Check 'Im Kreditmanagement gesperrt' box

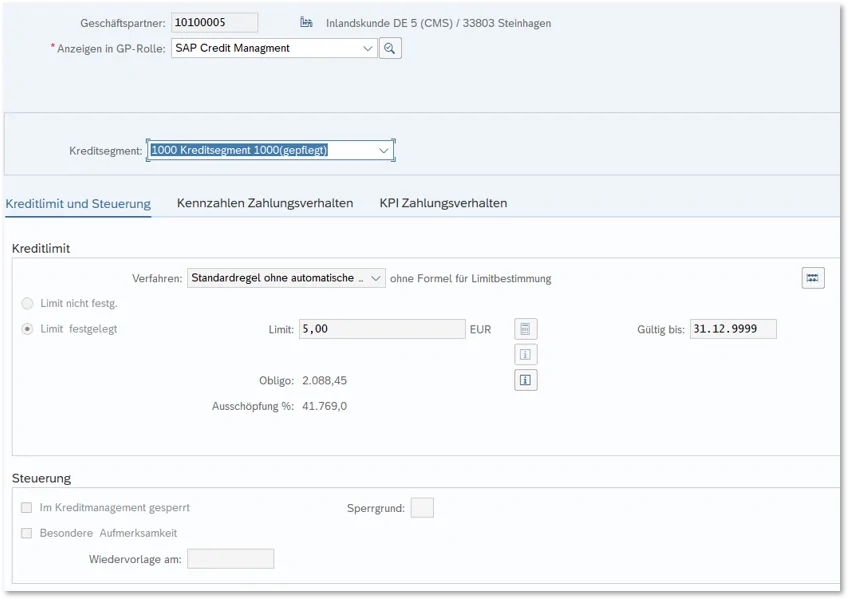click(27, 508)
